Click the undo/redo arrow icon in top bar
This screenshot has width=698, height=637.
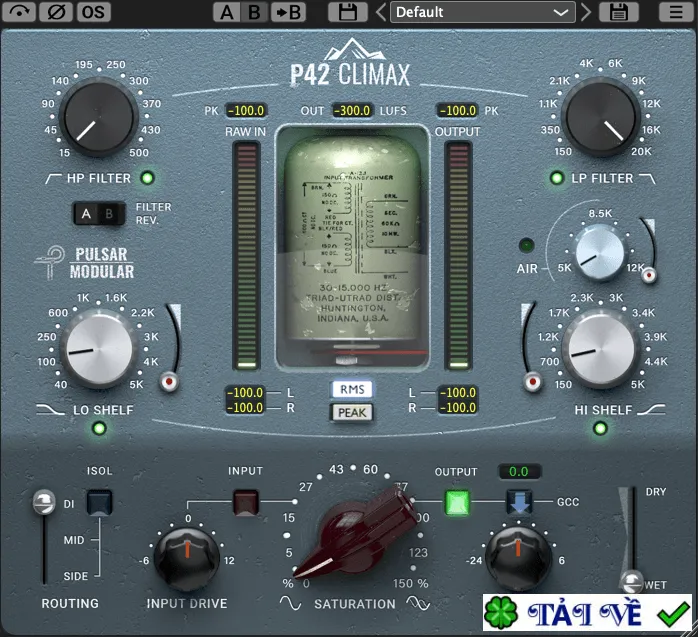tap(19, 12)
